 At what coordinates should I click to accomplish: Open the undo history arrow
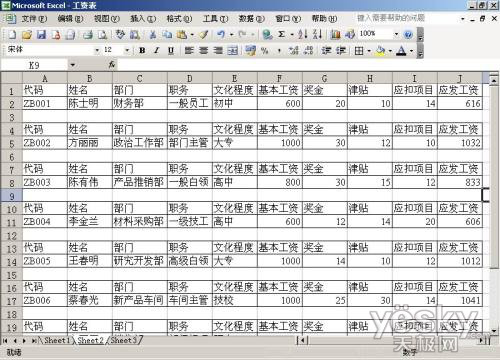(231, 35)
